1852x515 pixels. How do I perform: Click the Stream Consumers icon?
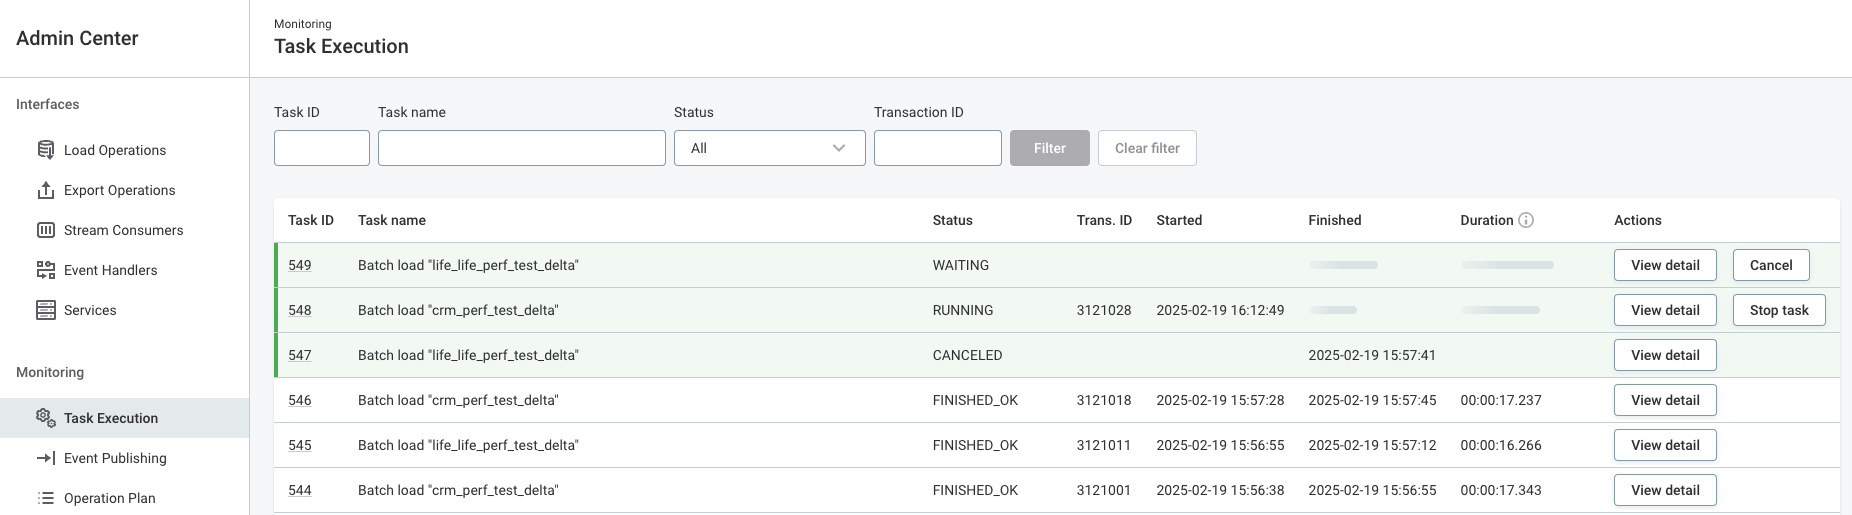tap(46, 230)
